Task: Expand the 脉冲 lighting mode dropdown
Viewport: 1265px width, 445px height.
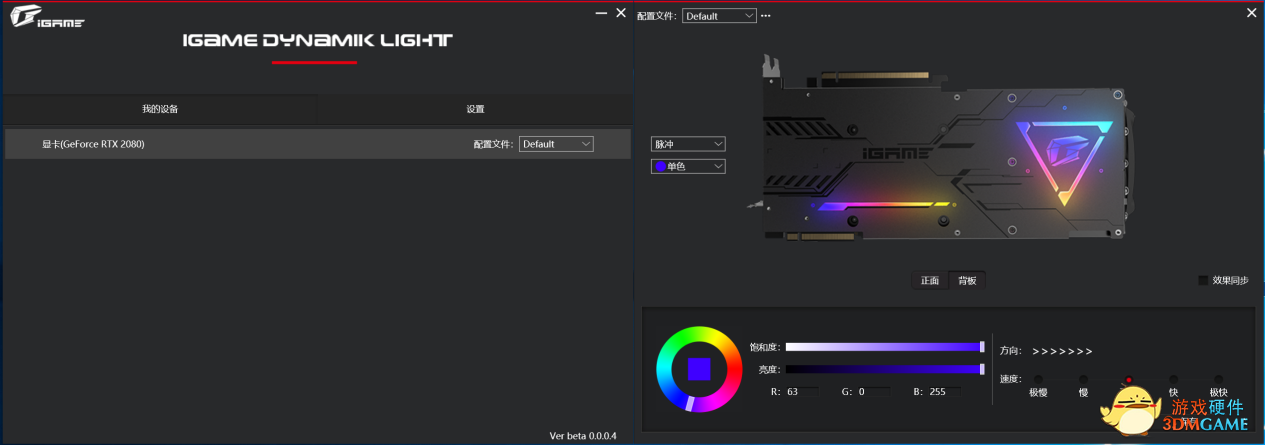Action: tap(688, 144)
